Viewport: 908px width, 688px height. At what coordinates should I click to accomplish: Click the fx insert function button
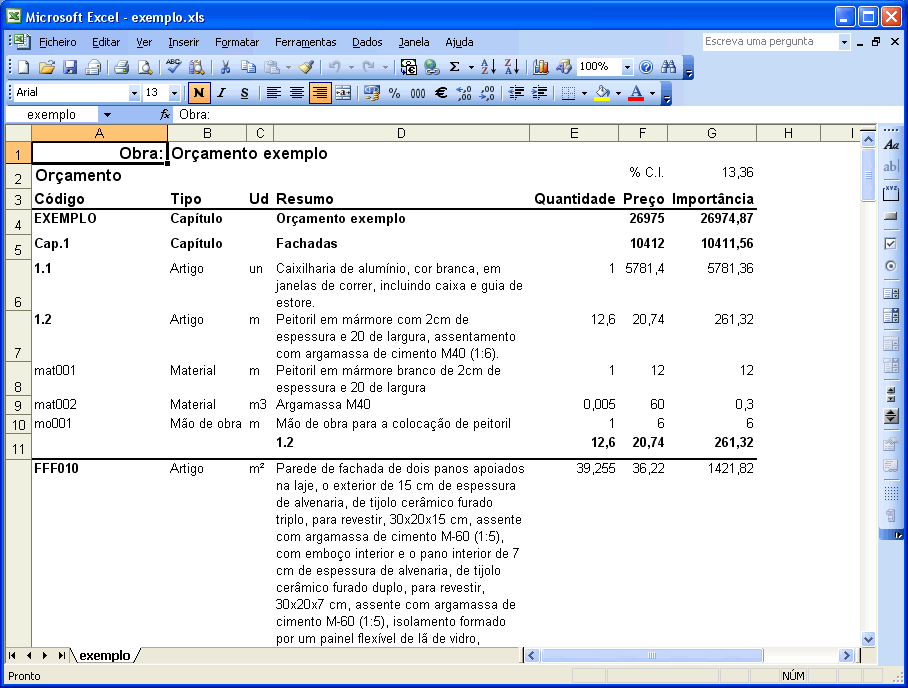164,115
